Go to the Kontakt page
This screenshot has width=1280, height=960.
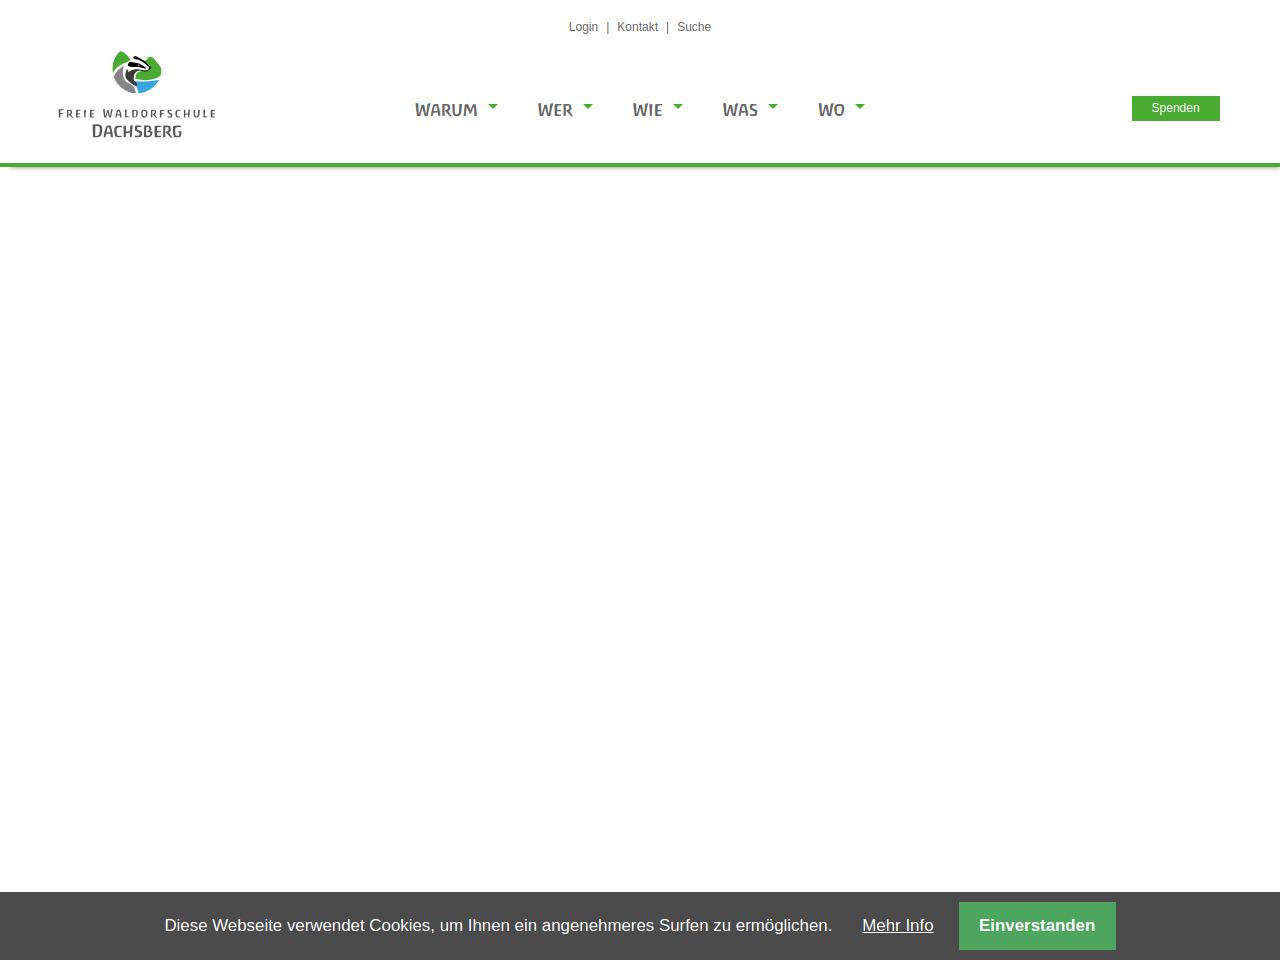coord(637,27)
